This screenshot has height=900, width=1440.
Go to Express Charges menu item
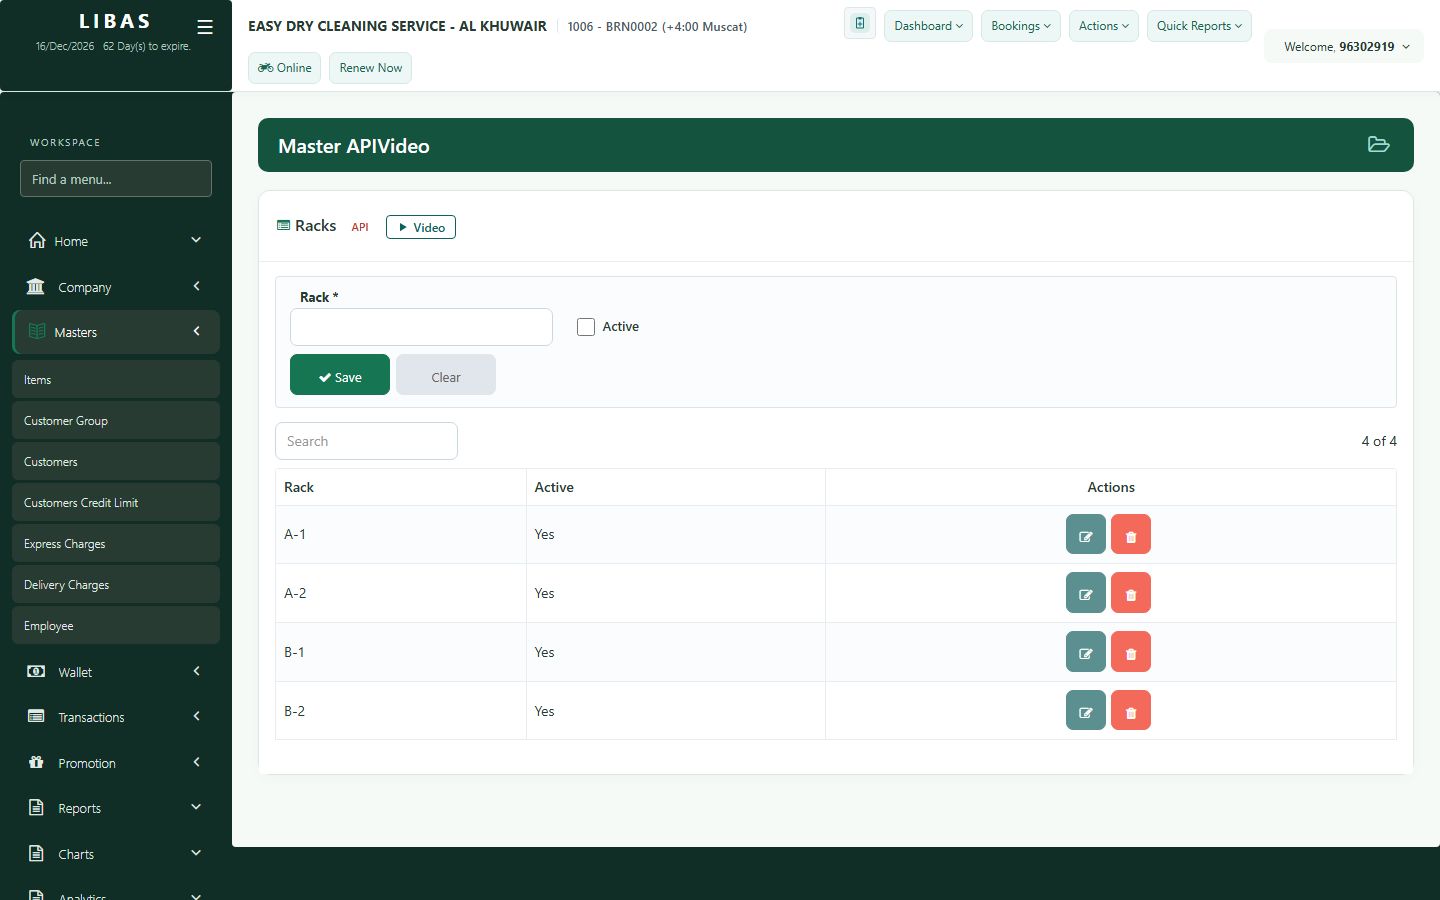pyautogui.click(x=116, y=544)
